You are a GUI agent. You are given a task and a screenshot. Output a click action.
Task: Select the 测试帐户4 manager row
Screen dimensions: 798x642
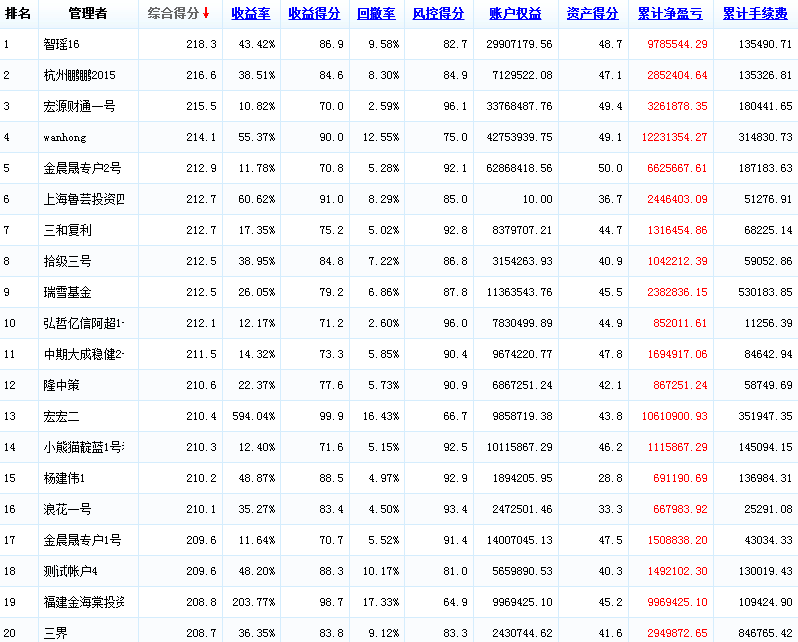(71, 572)
